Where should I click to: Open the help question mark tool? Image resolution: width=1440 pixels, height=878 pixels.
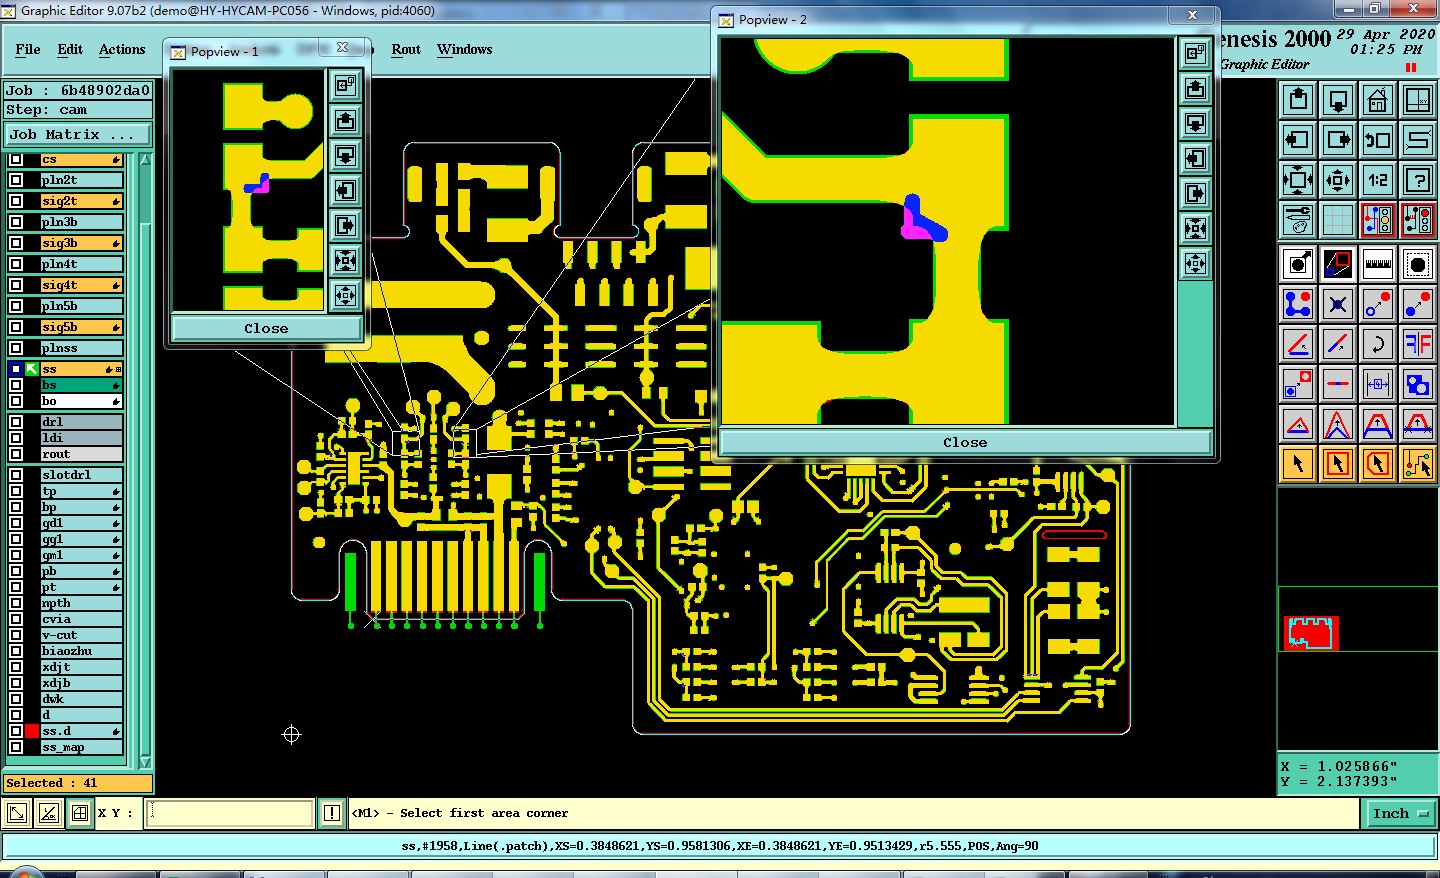(x=1418, y=181)
